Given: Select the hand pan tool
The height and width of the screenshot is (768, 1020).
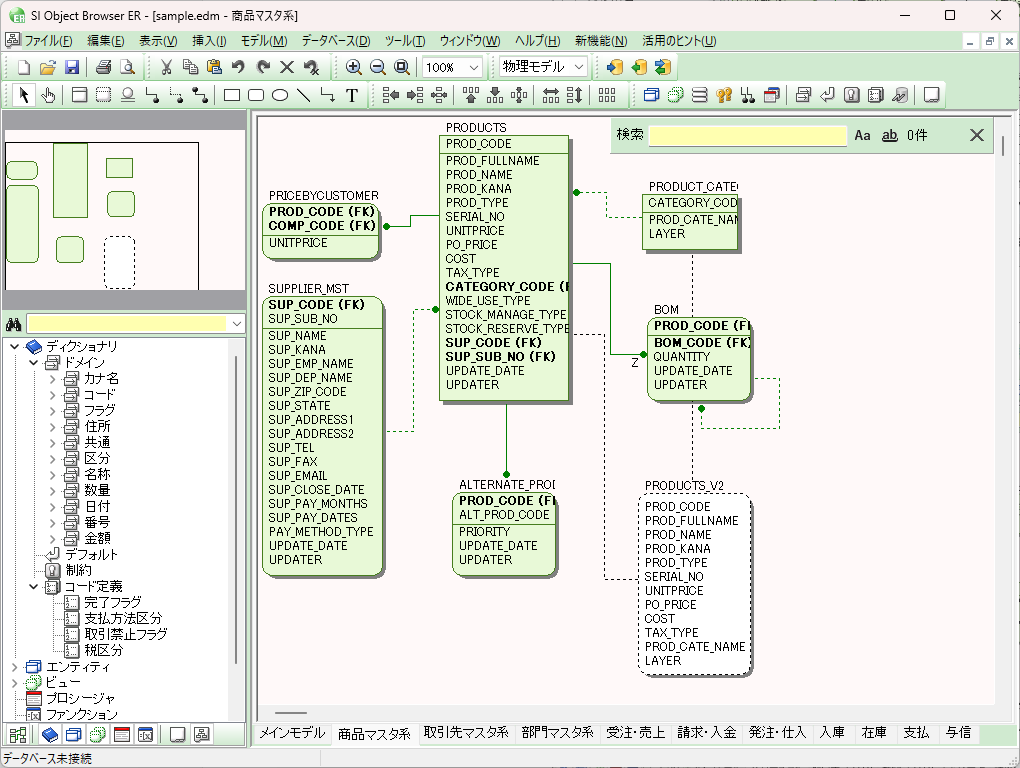Looking at the screenshot, I should [48, 95].
